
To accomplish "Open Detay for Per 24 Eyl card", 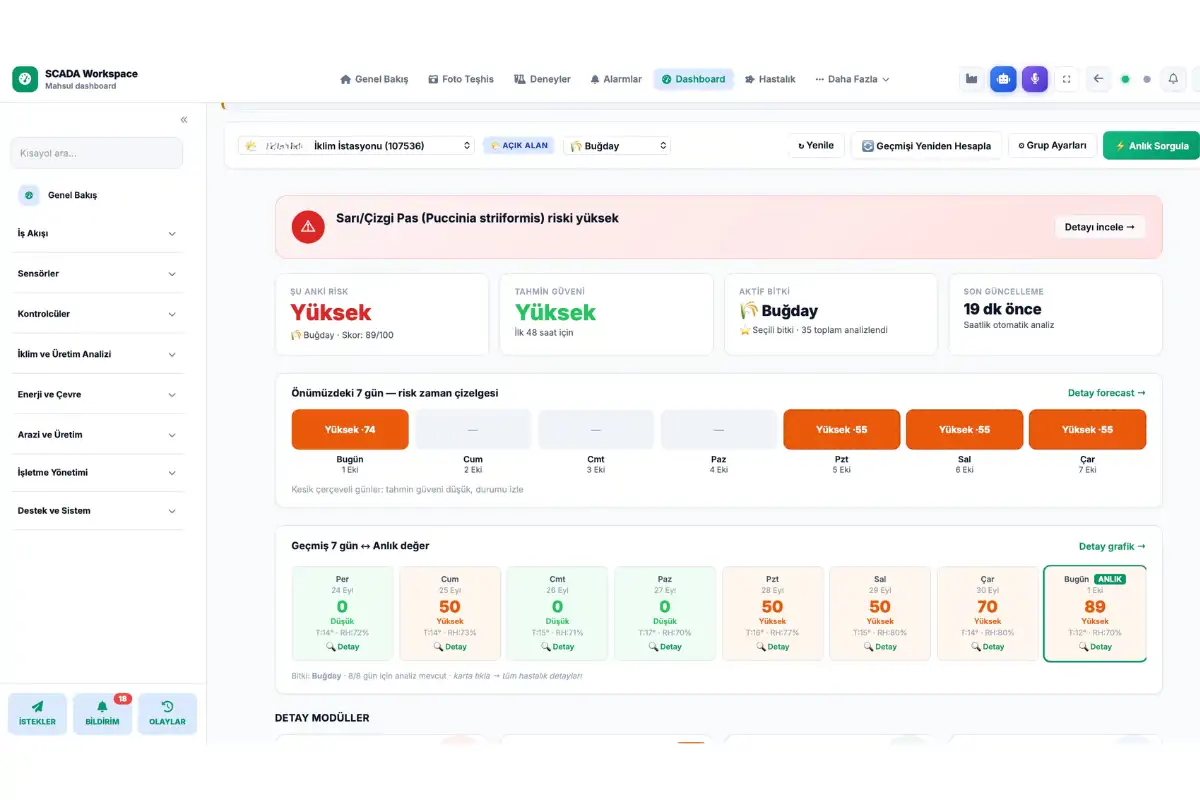I will tap(342, 647).
